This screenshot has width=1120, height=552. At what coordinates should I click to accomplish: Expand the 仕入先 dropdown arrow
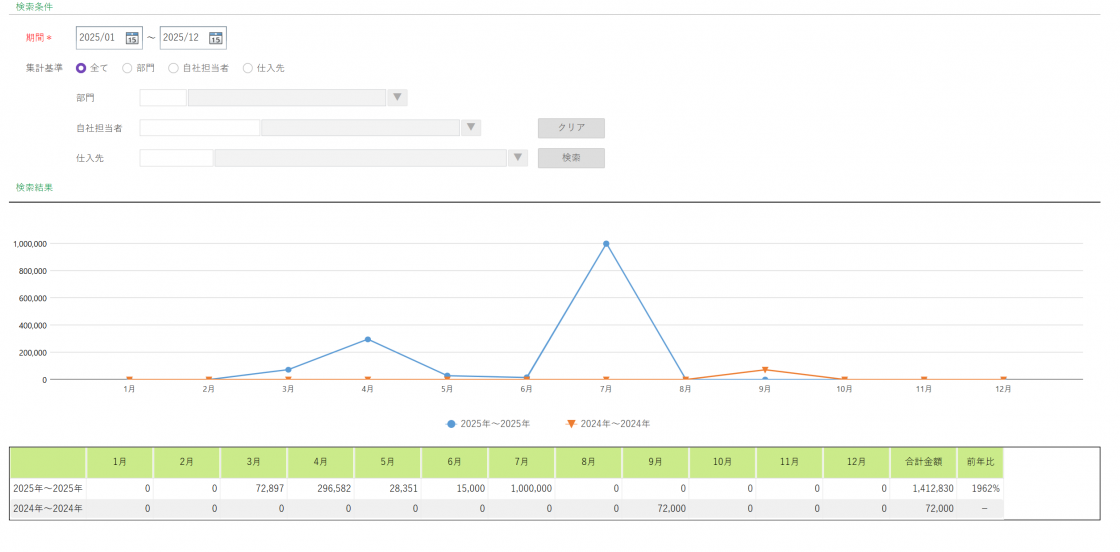click(517, 158)
